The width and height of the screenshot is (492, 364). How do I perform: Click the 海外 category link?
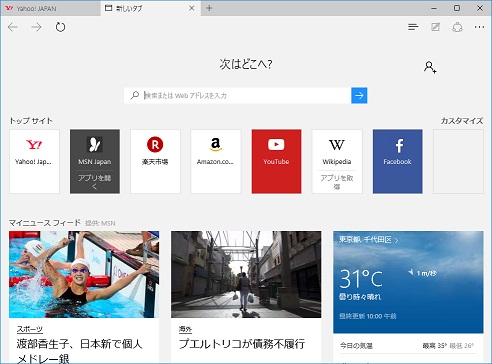pos(186,329)
